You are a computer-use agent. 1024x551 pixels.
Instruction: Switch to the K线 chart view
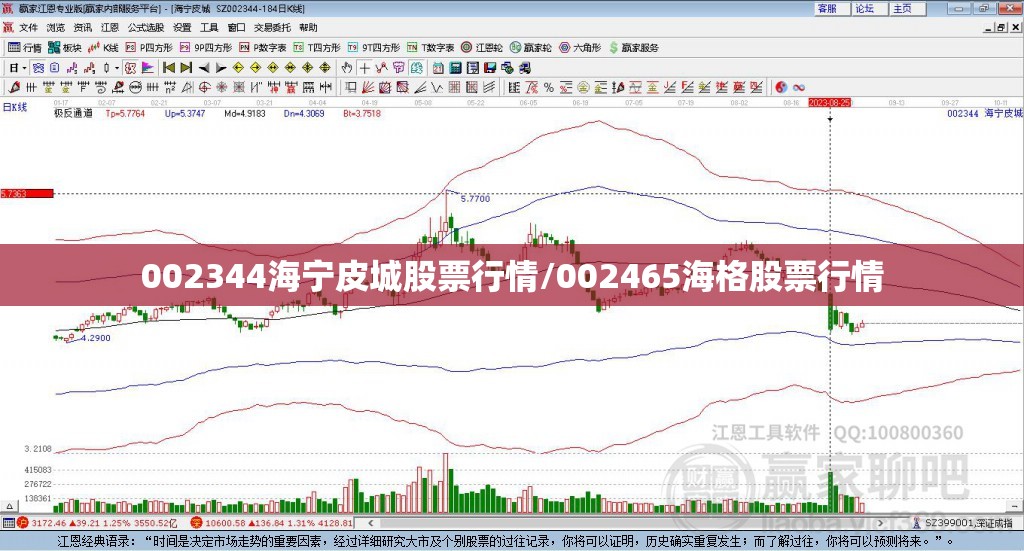[x=103, y=48]
